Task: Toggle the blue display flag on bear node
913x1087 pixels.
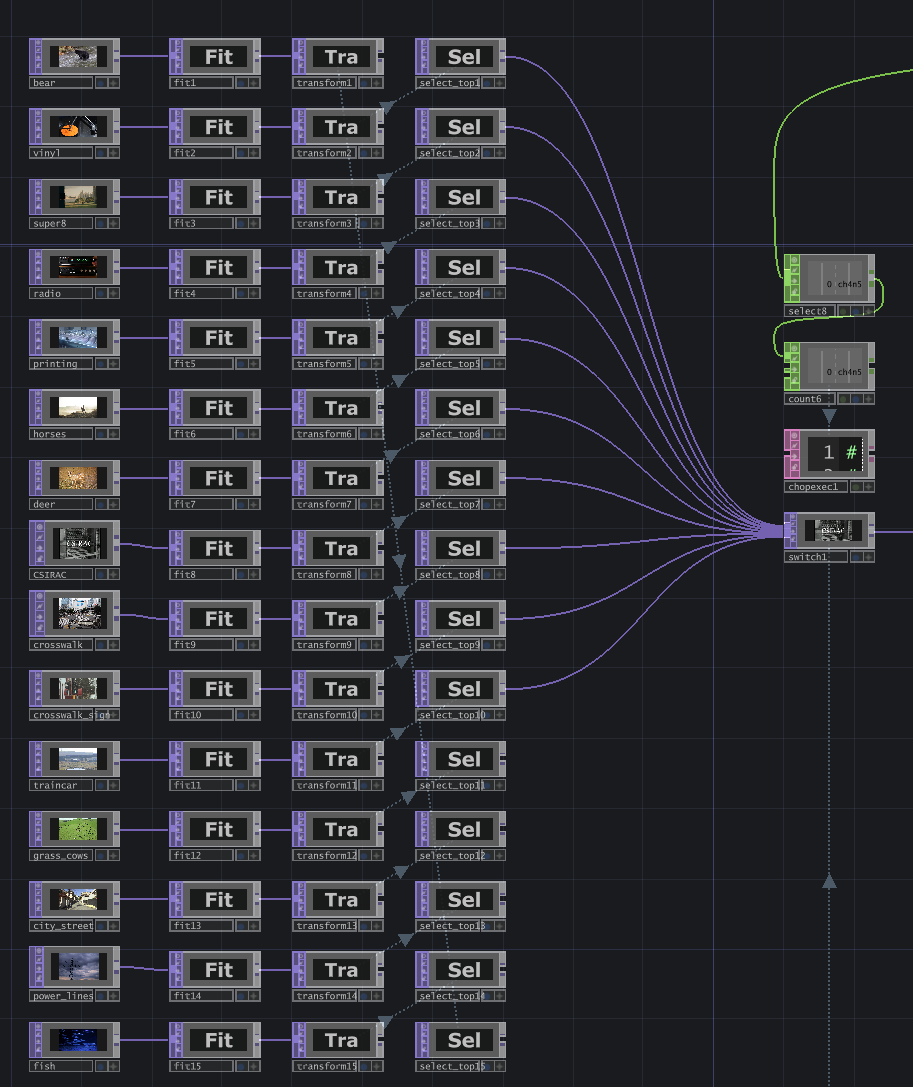Action: (101, 84)
